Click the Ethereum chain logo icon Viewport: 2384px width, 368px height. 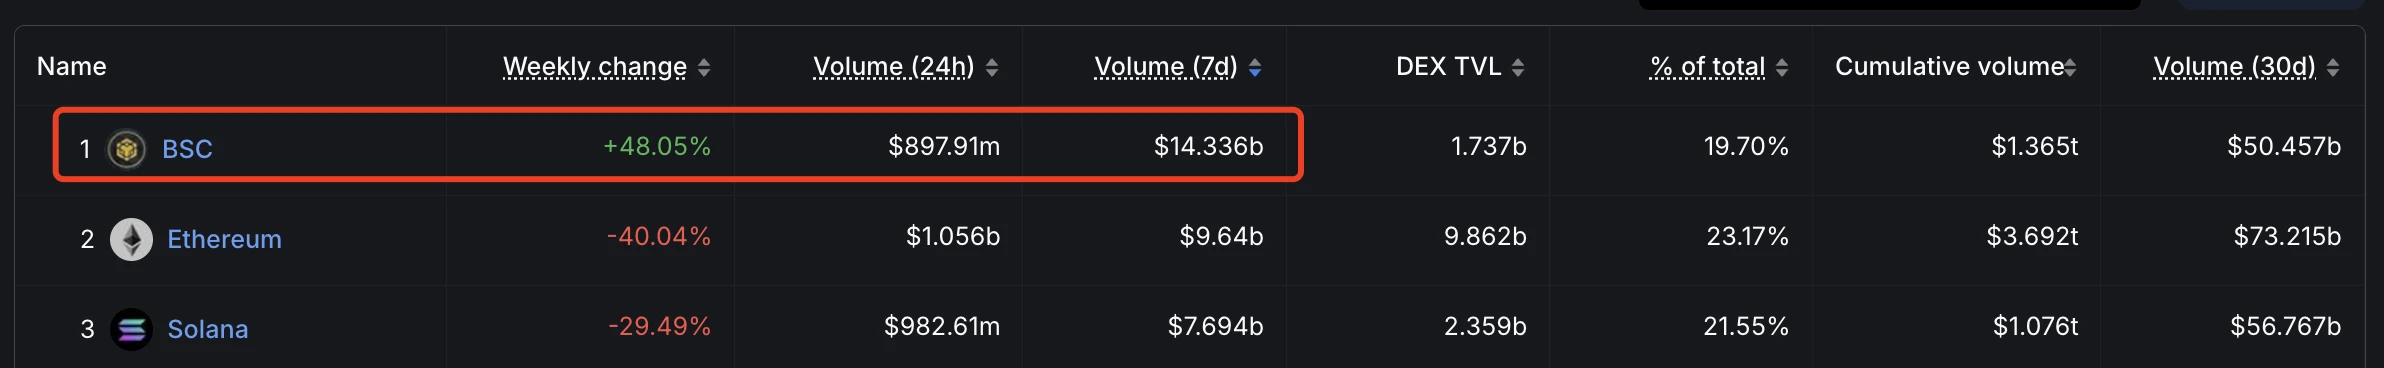[x=131, y=239]
